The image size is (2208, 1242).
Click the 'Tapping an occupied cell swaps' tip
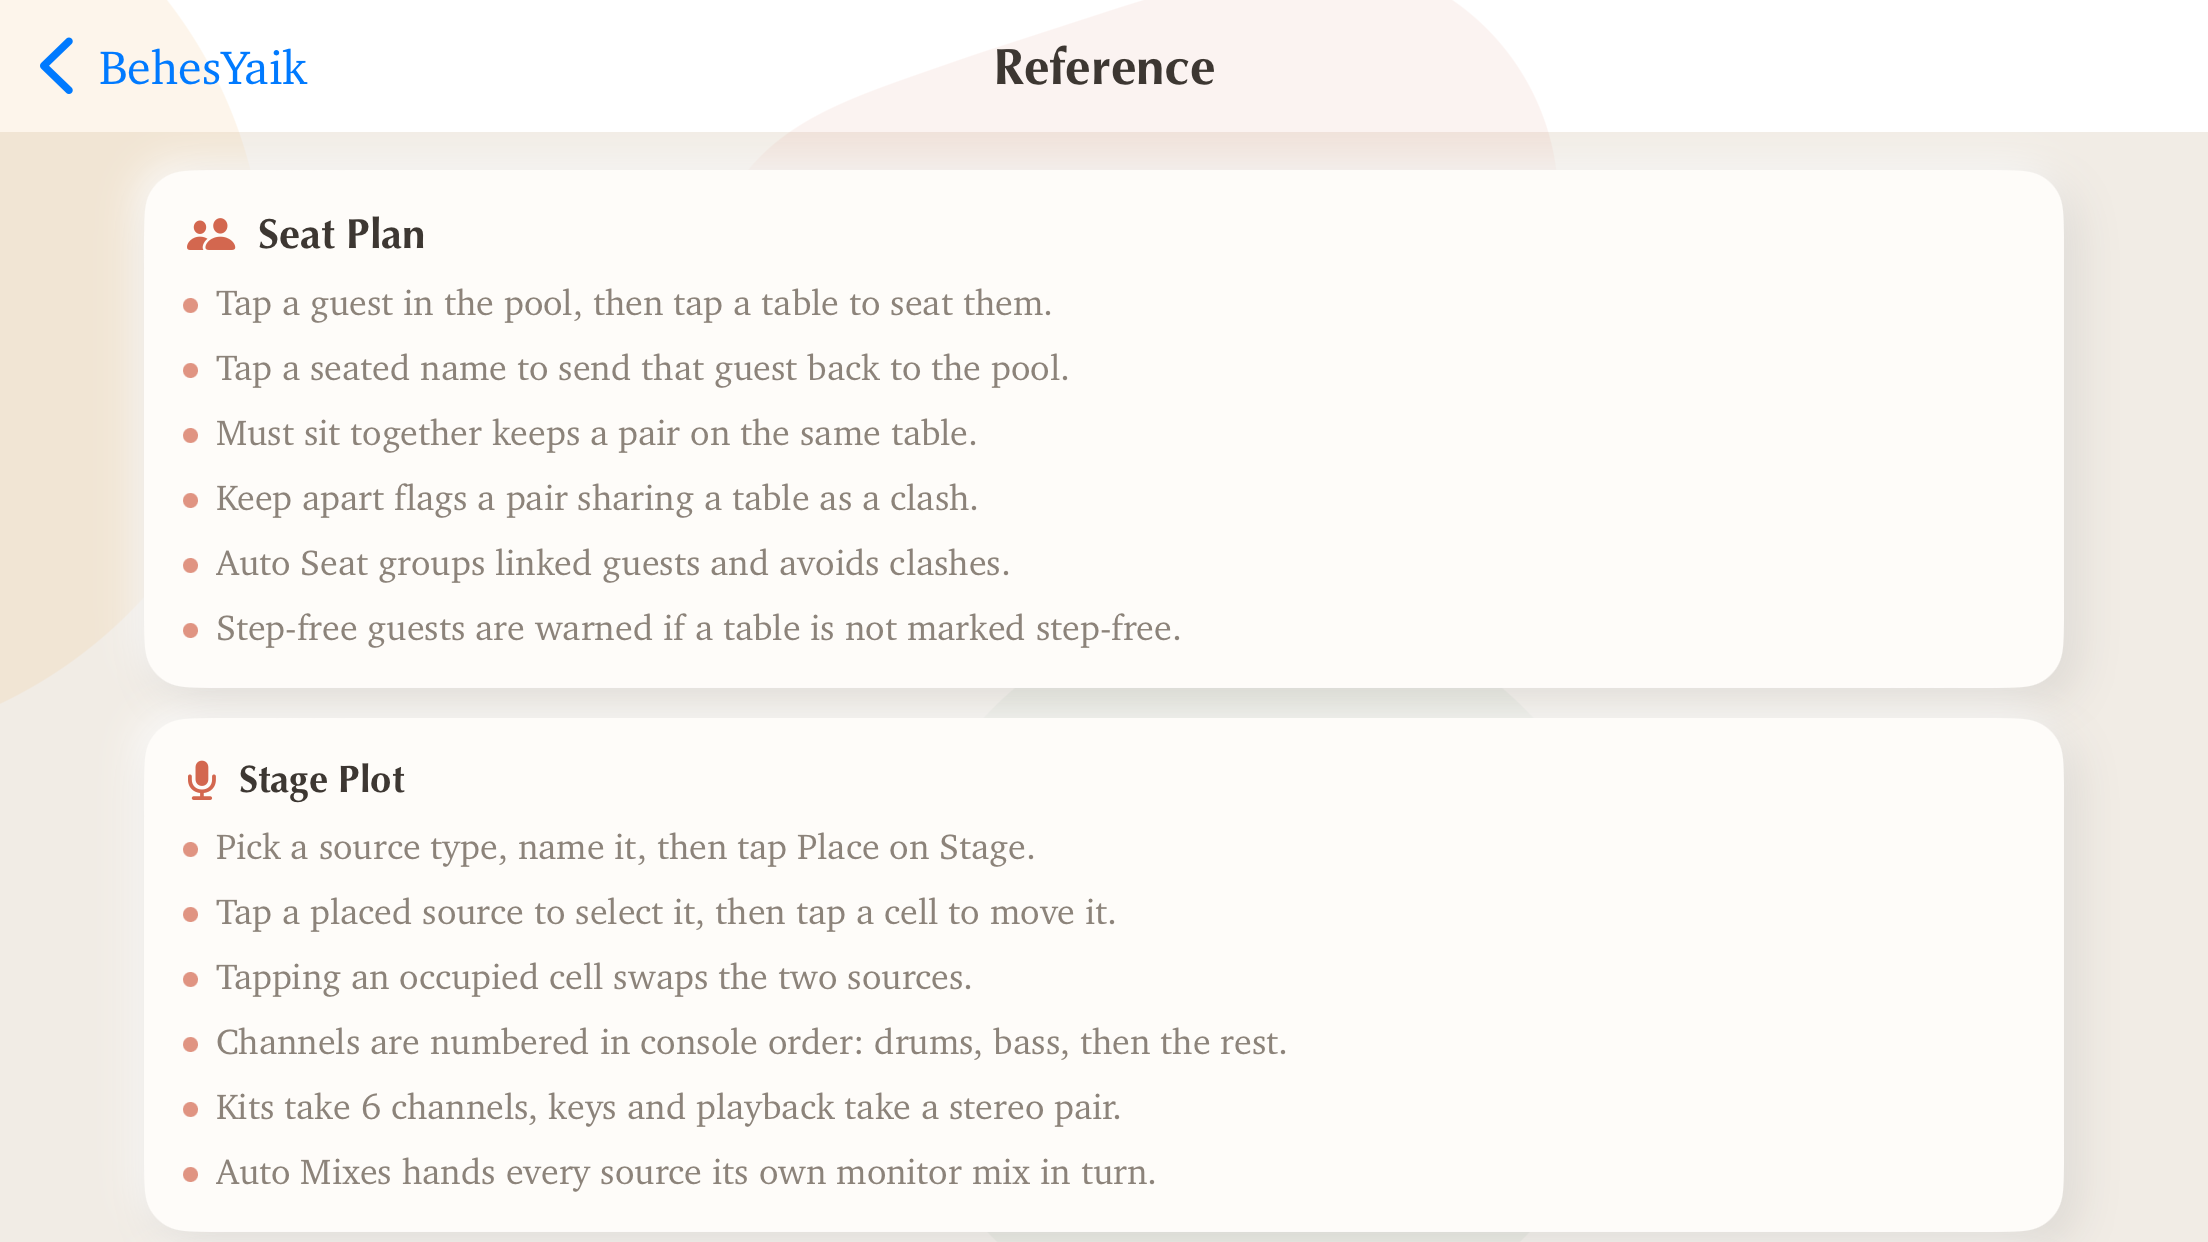point(594,977)
